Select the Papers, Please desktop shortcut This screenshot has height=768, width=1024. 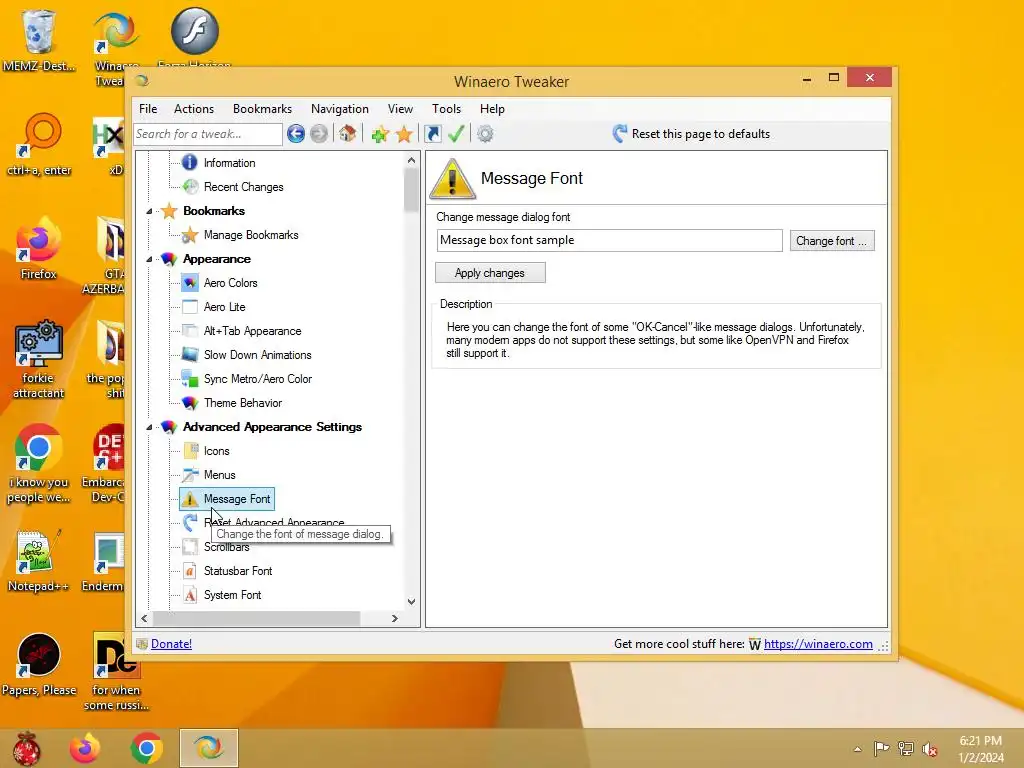point(39,664)
